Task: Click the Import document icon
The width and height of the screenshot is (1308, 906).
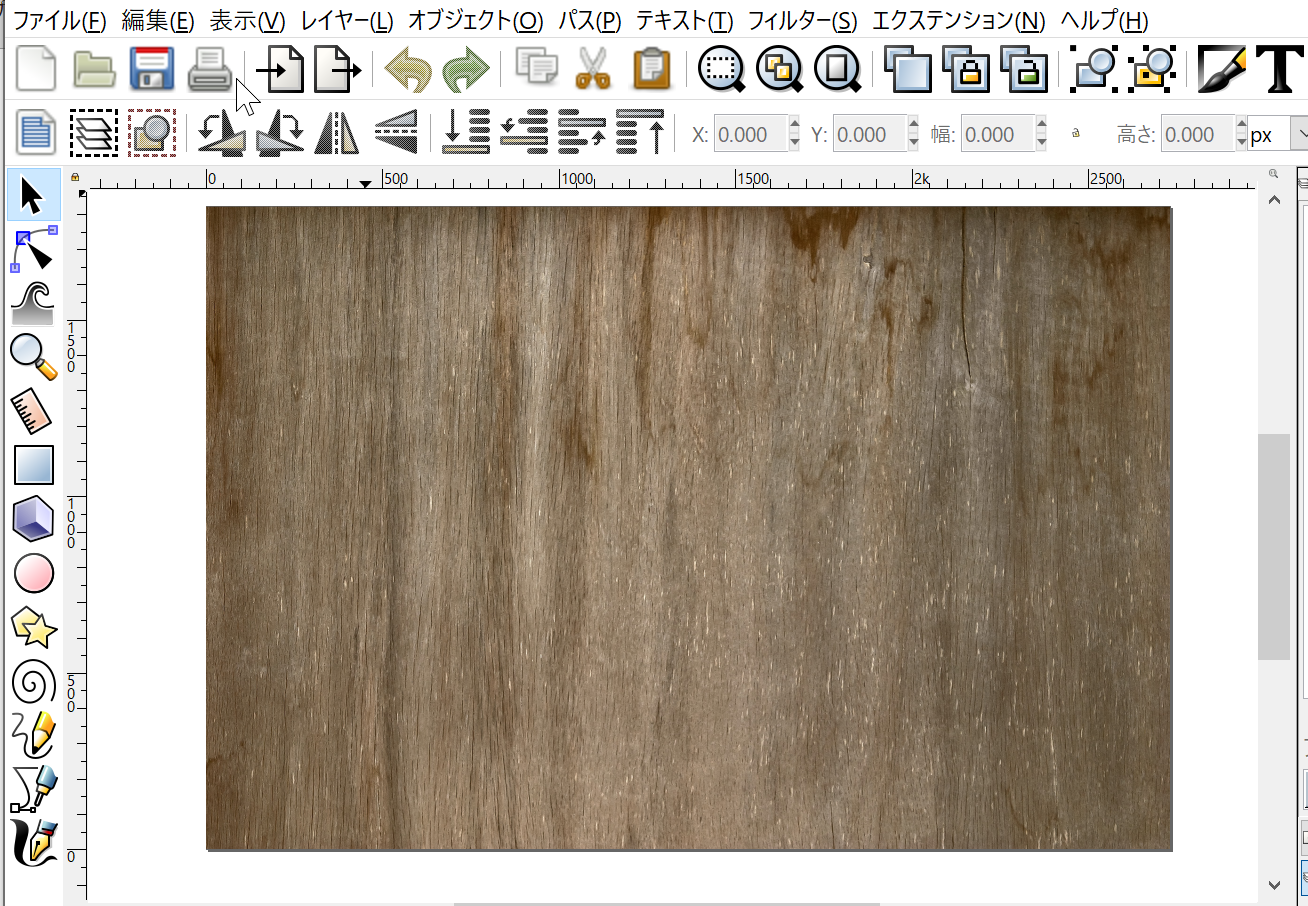Action: [x=279, y=70]
